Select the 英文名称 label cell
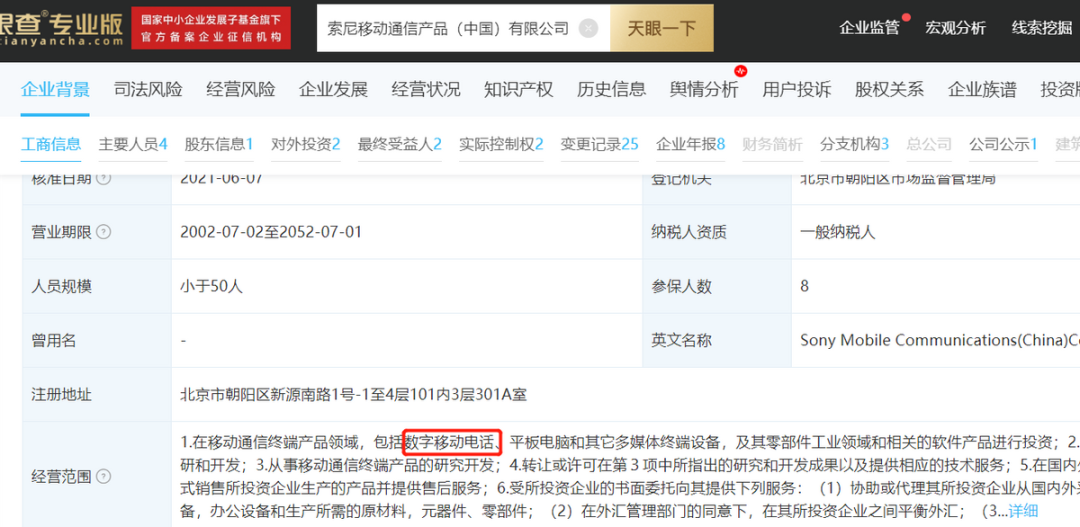The width and height of the screenshot is (1080, 527). click(x=717, y=340)
